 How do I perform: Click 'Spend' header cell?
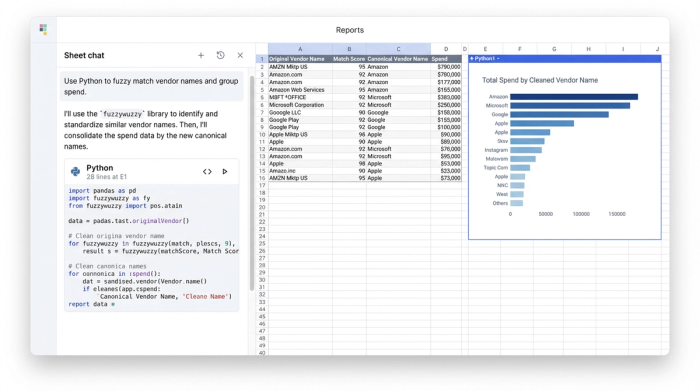(x=446, y=59)
